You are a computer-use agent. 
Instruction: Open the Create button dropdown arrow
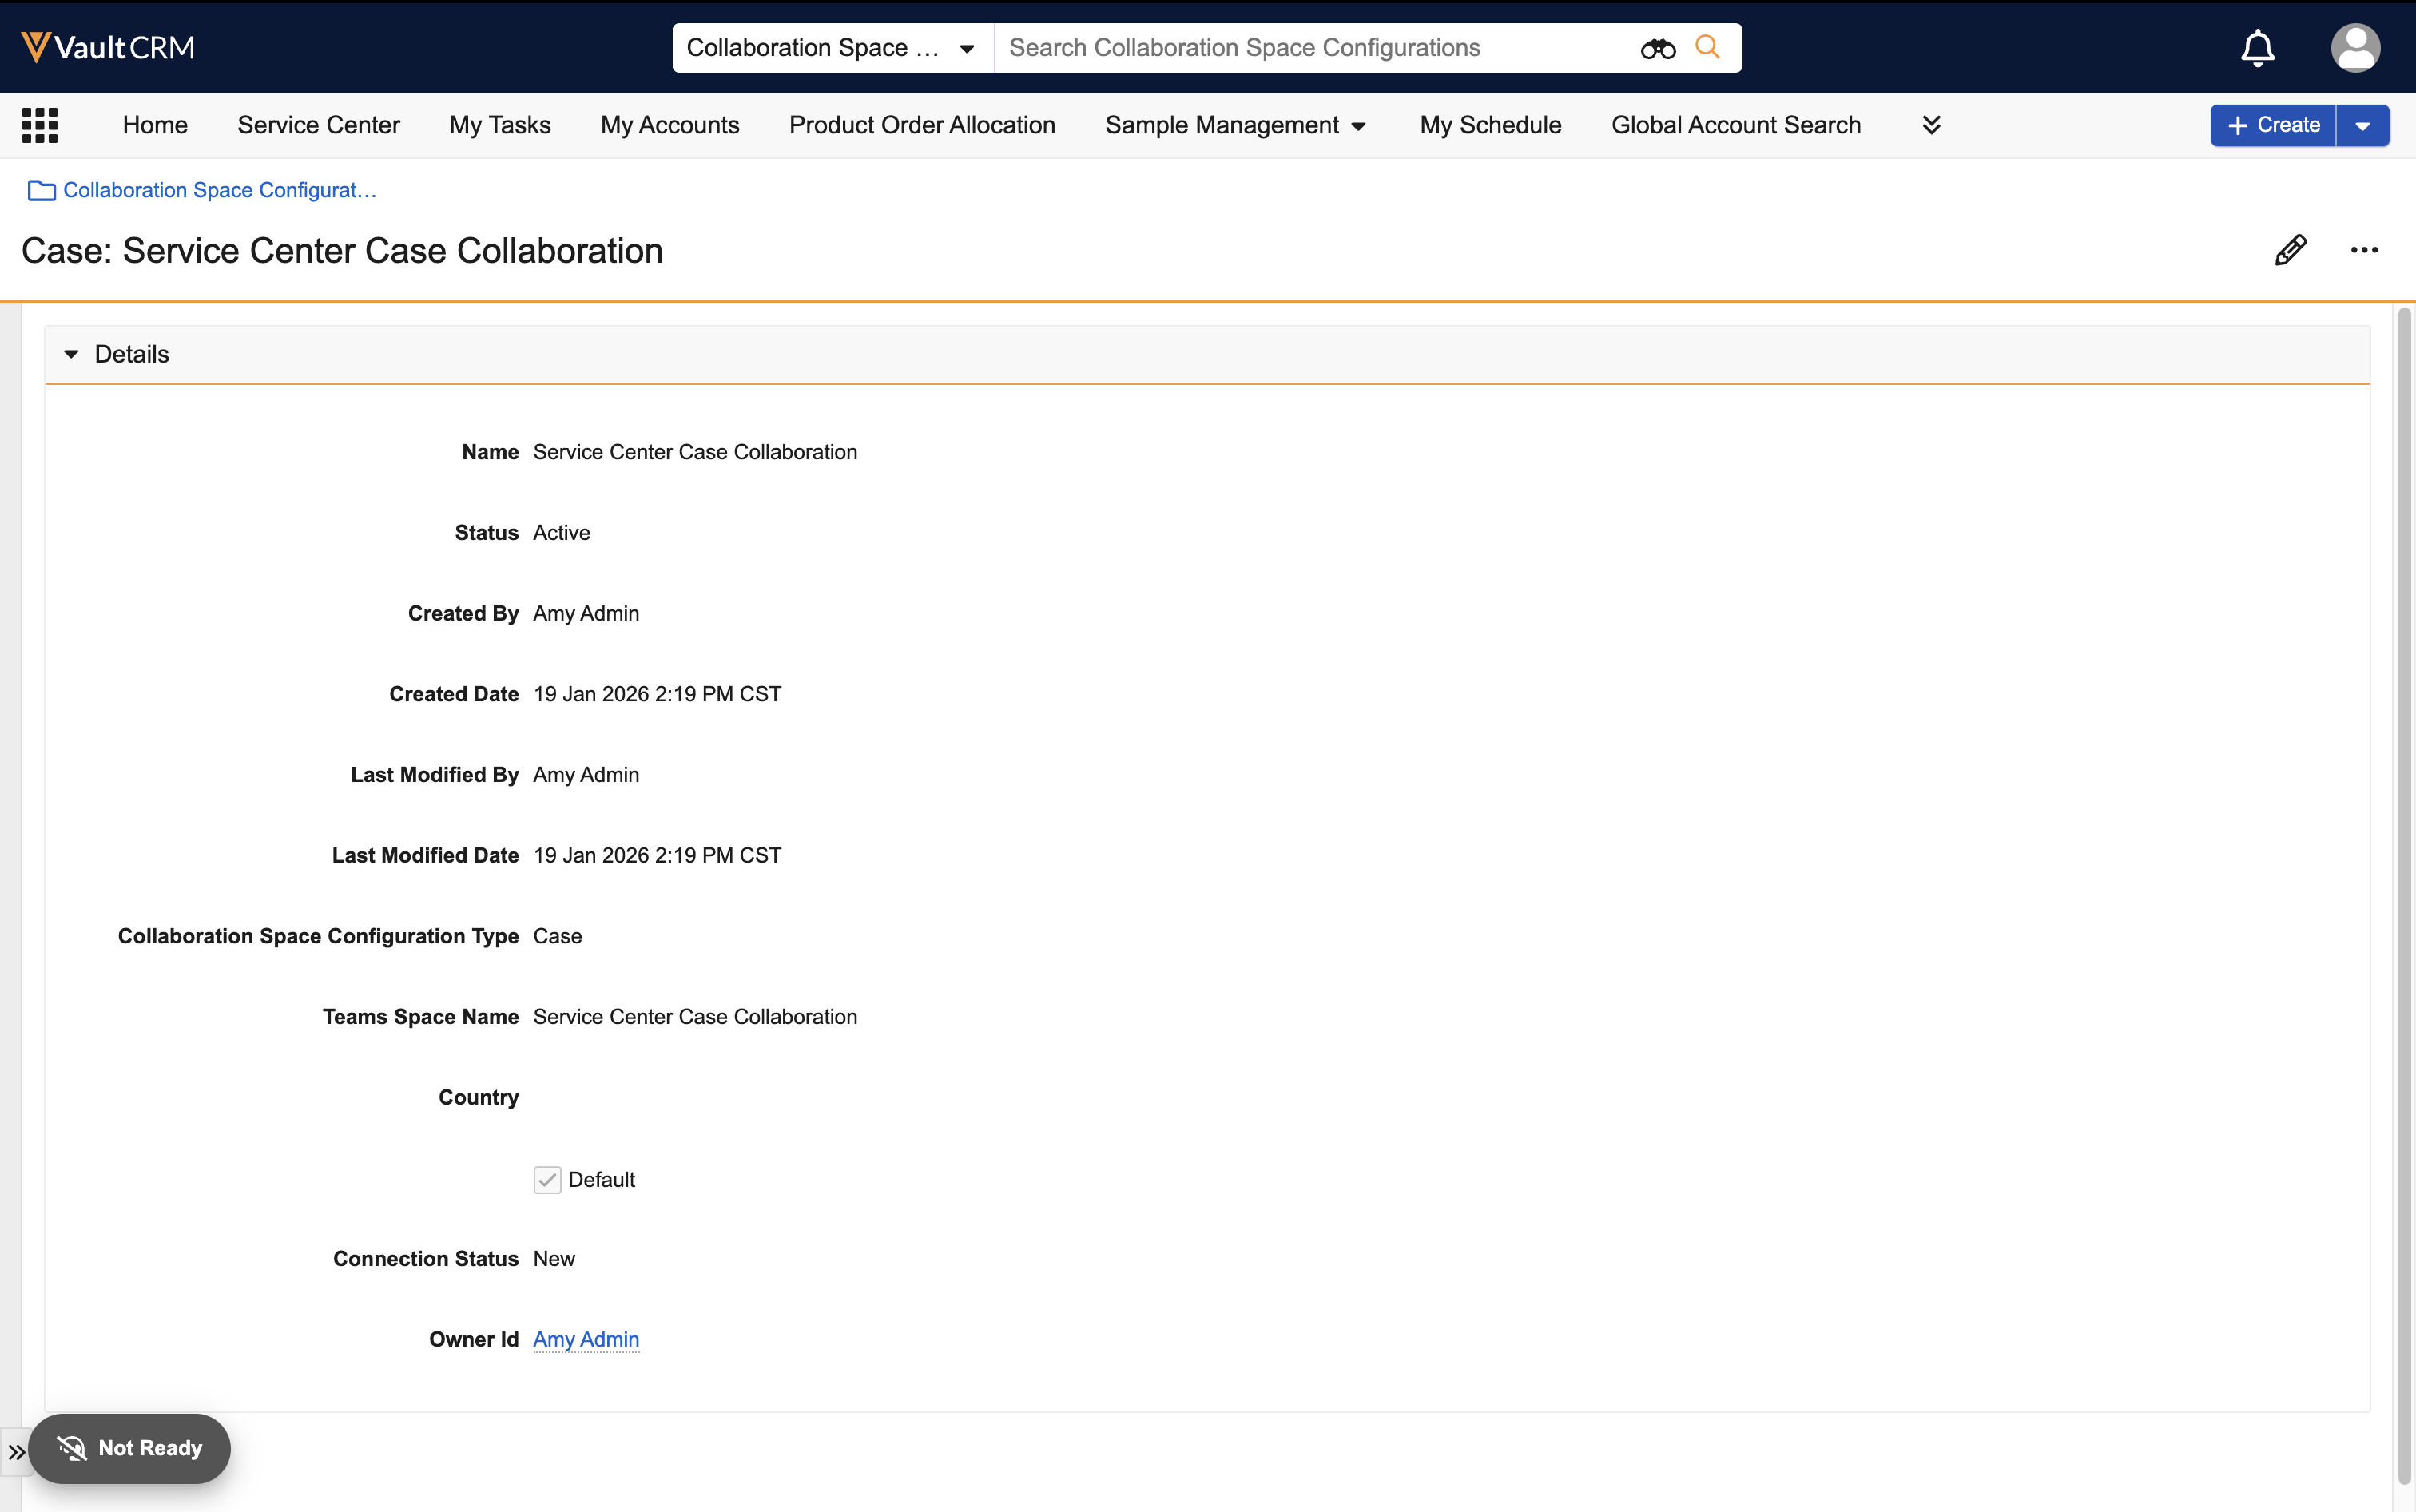tap(2362, 125)
